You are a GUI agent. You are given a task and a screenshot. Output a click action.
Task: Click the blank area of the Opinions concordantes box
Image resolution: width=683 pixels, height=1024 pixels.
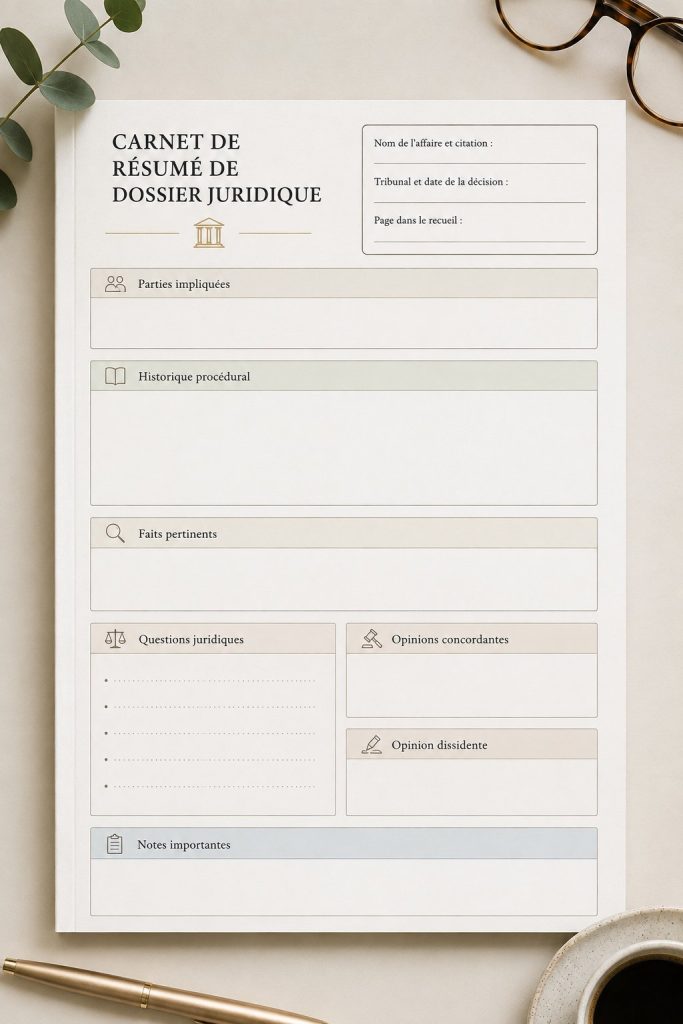coord(471,685)
